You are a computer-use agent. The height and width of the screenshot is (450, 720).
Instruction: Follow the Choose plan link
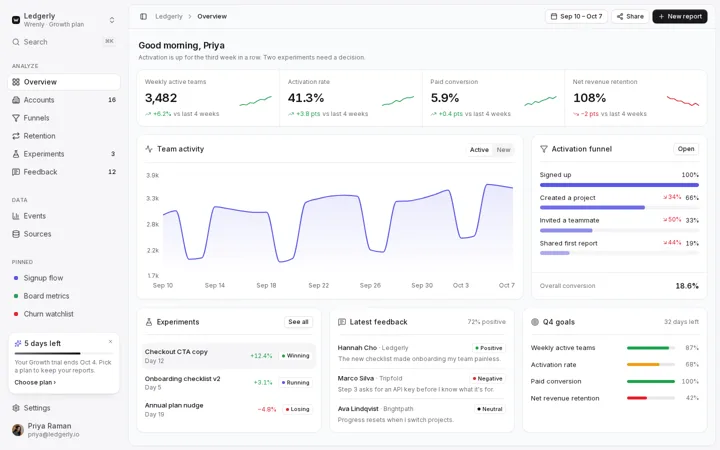pos(35,382)
